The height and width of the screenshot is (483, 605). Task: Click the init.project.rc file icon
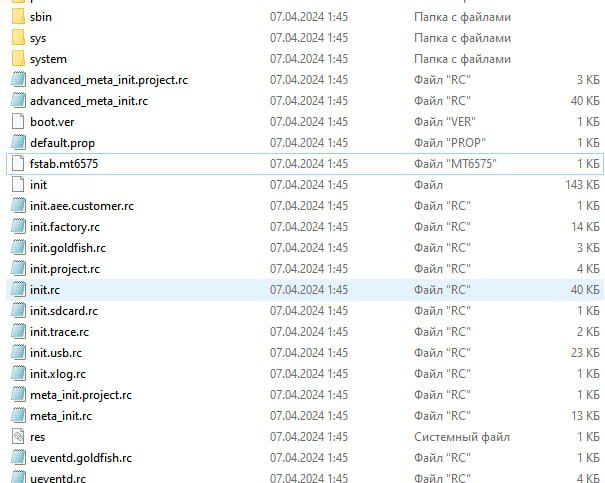pyautogui.click(x=18, y=269)
